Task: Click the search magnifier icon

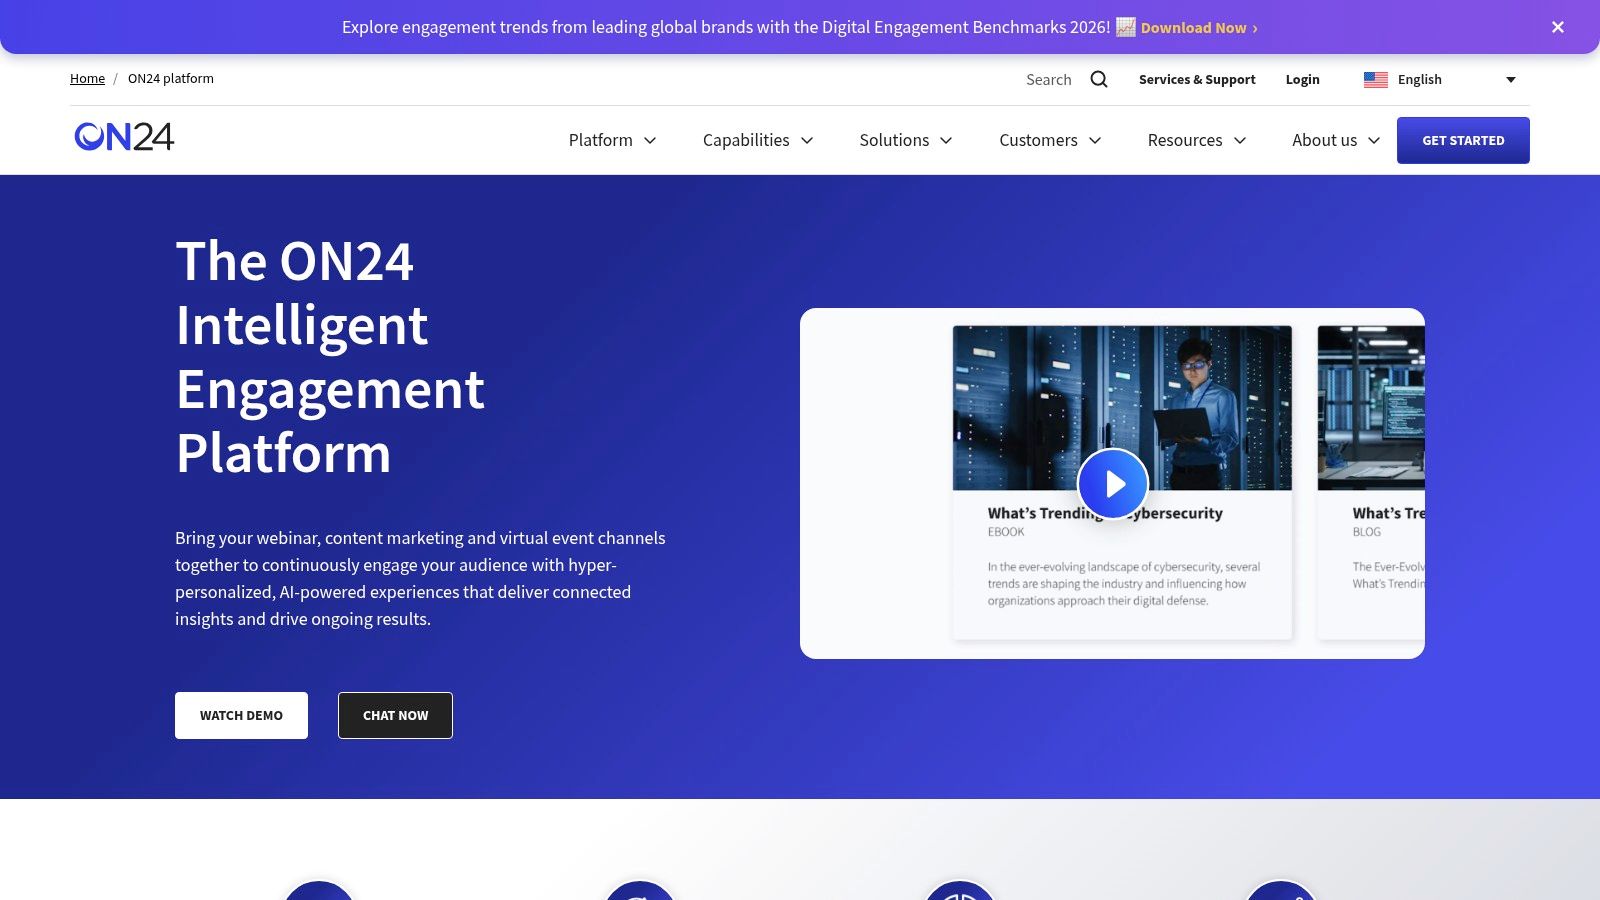Action: (x=1099, y=79)
